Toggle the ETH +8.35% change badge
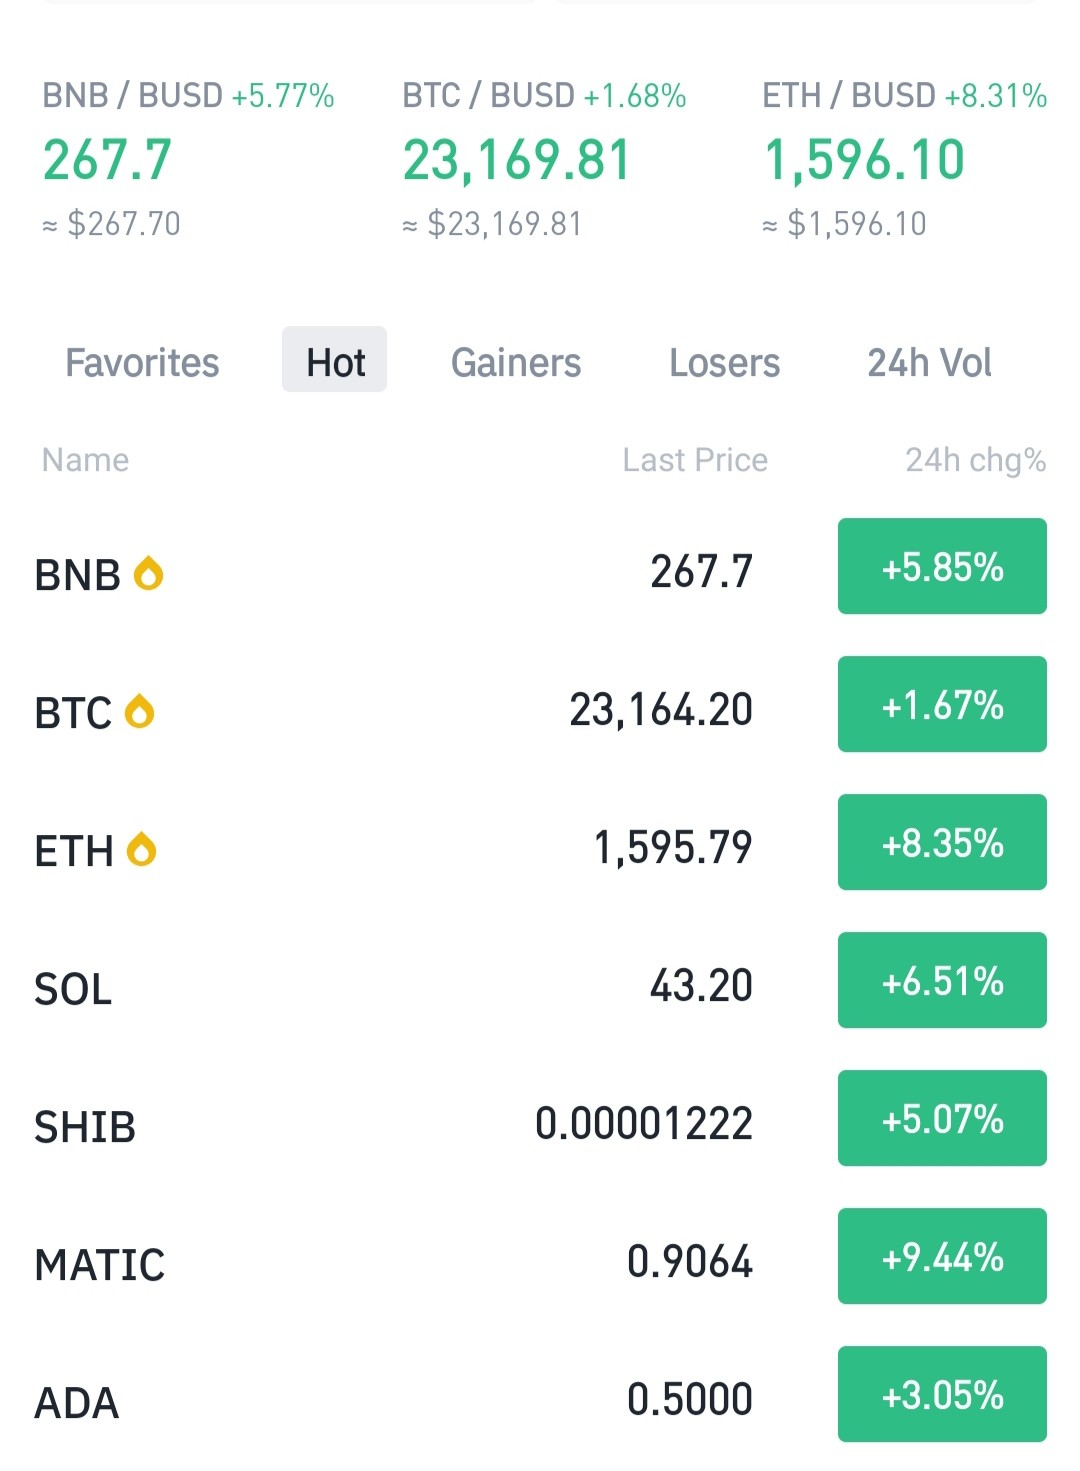The width and height of the screenshot is (1080, 1471). point(942,842)
